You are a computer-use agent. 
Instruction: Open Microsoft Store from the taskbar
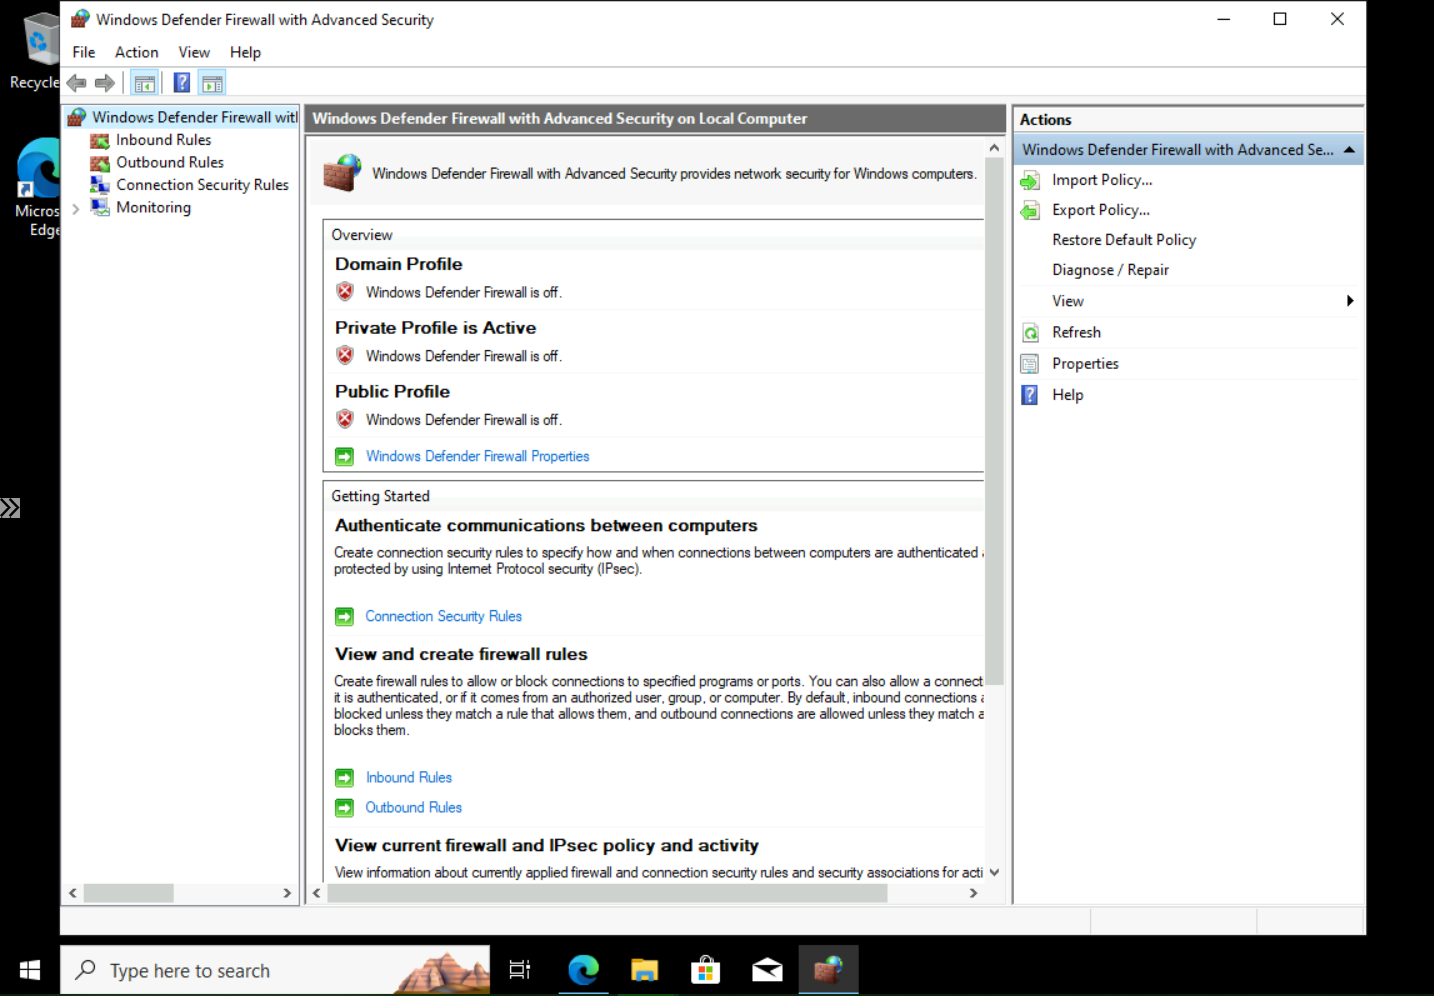[x=706, y=970]
